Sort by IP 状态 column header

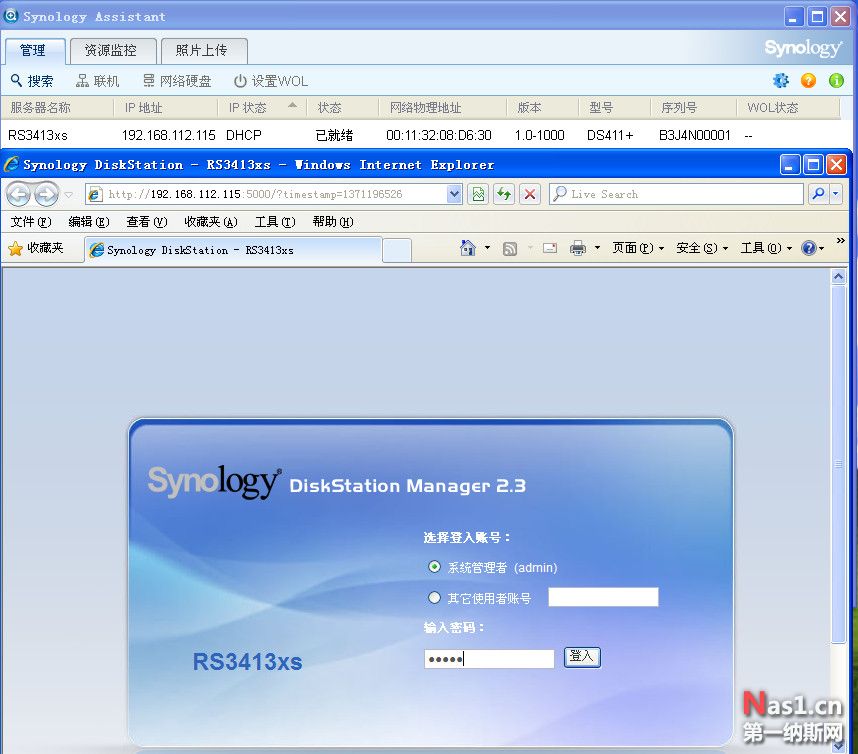tap(263, 108)
